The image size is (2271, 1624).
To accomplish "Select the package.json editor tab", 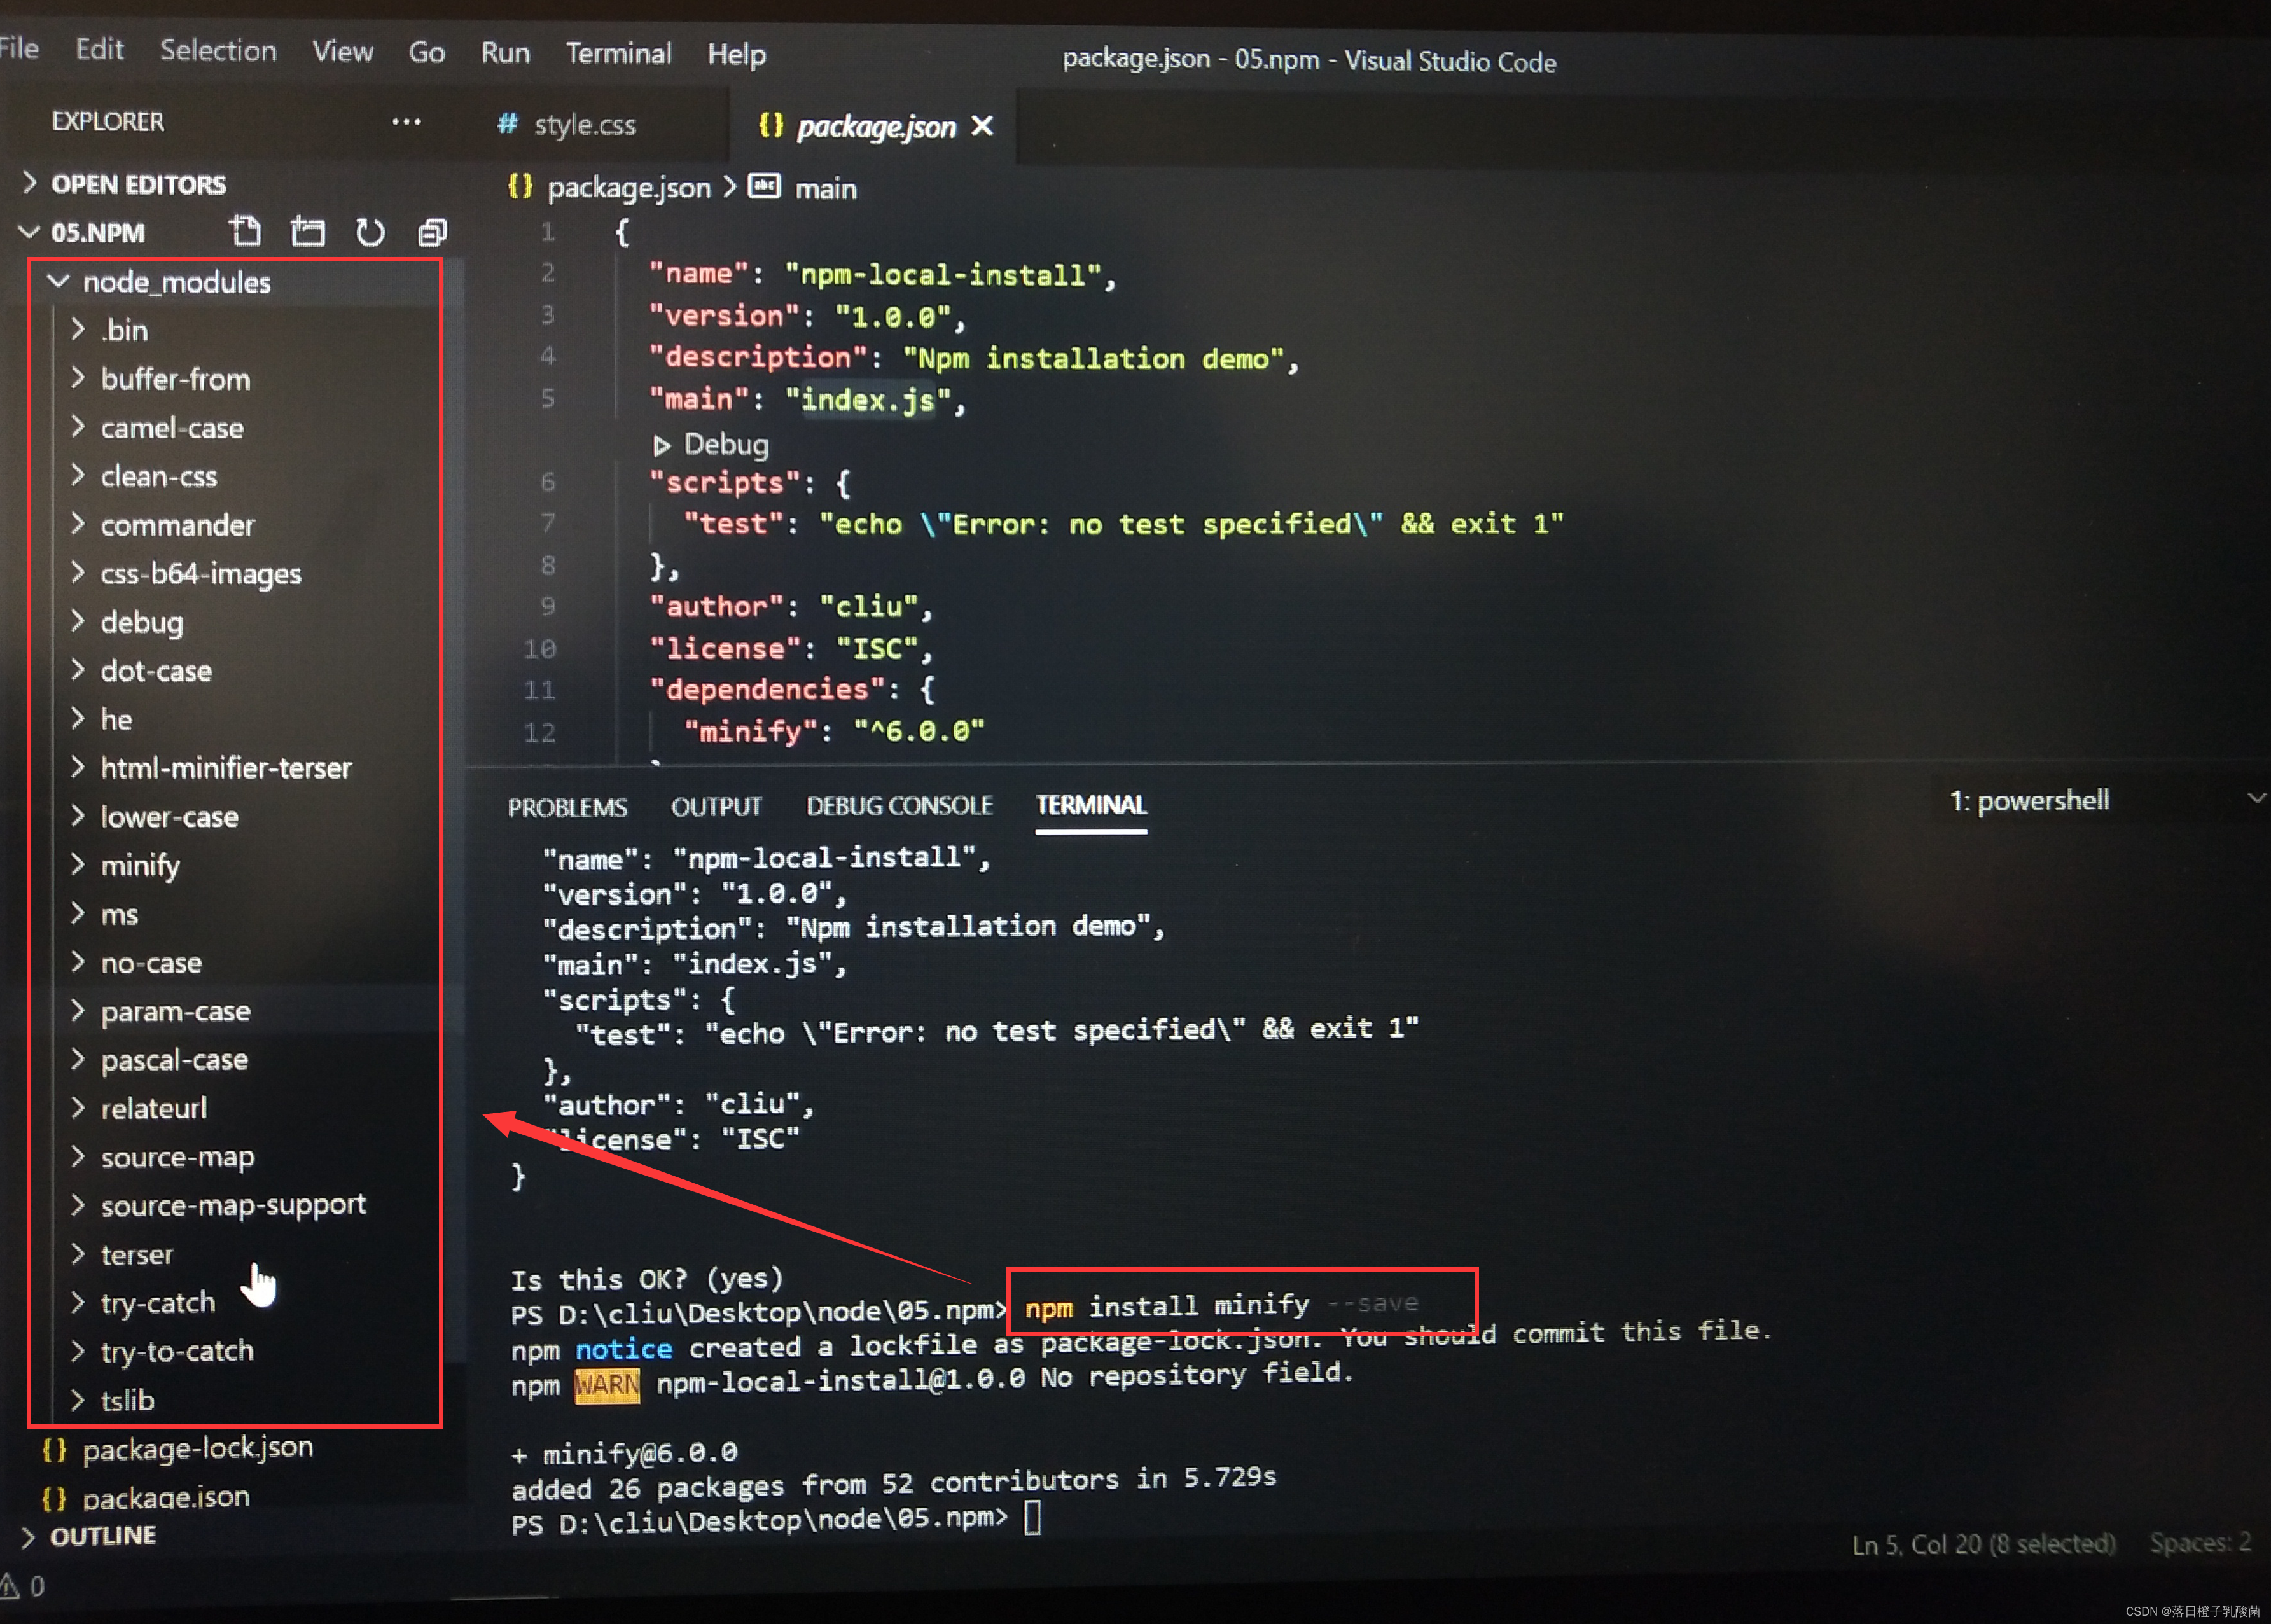I will coord(873,126).
